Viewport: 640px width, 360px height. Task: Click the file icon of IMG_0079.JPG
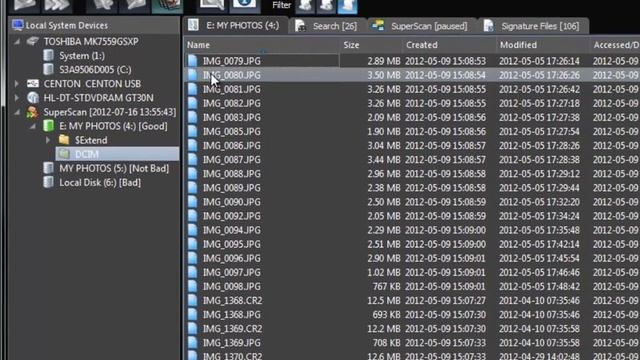pyautogui.click(x=193, y=61)
